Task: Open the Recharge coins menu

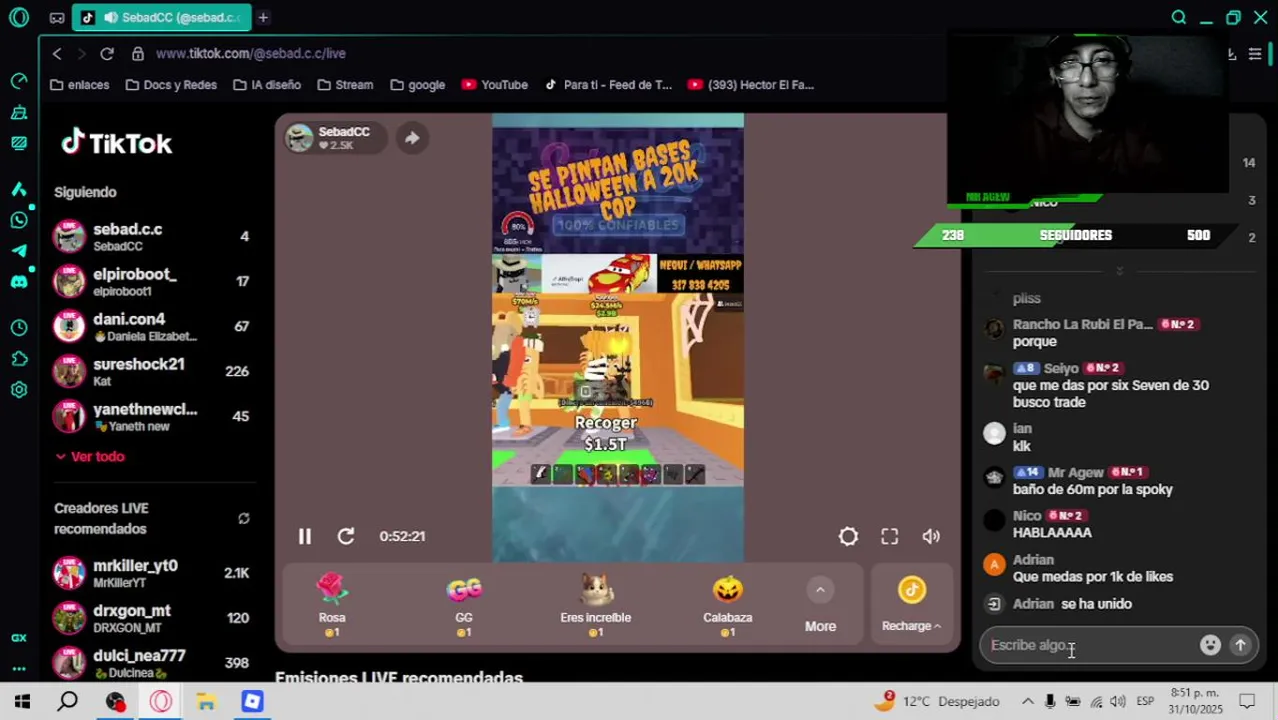Action: click(911, 605)
